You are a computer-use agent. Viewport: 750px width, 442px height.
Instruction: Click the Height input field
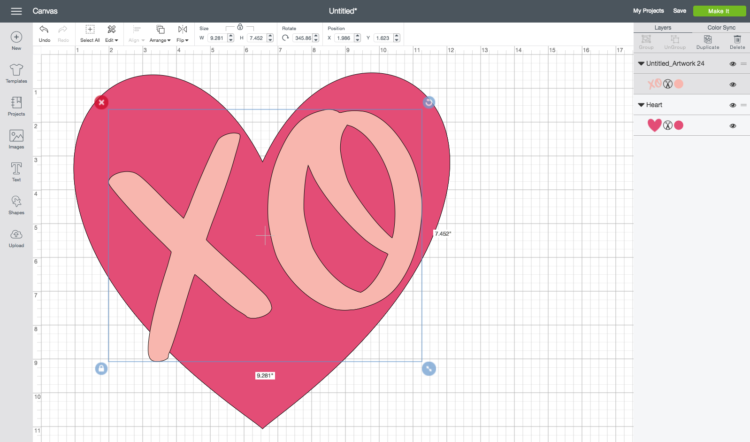(x=256, y=38)
